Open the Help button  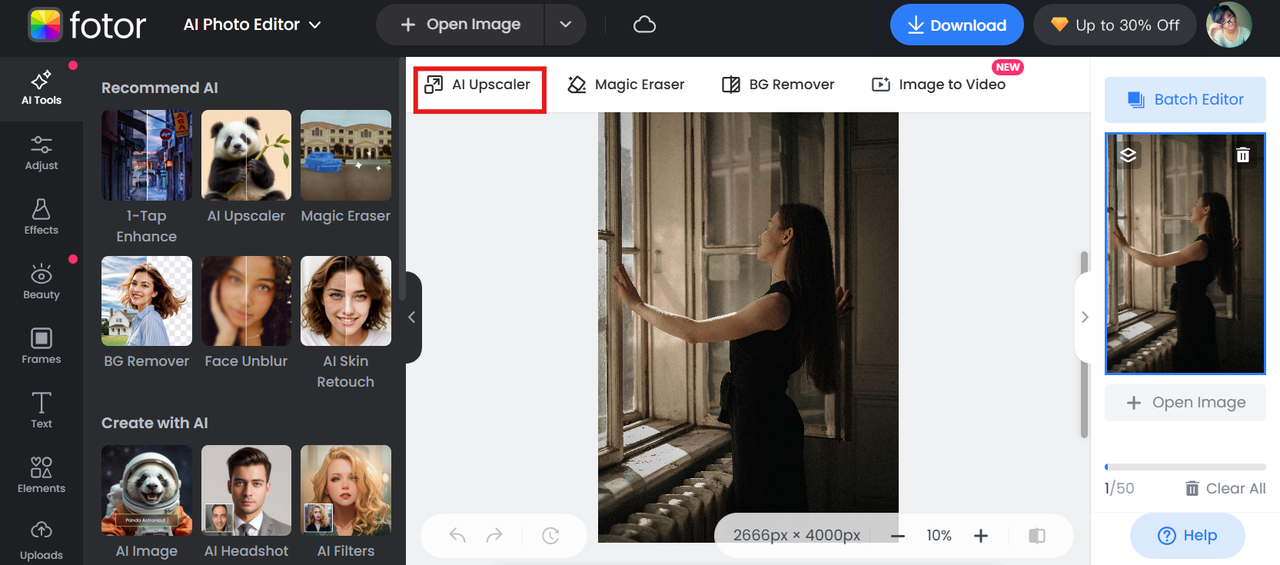click(1187, 535)
